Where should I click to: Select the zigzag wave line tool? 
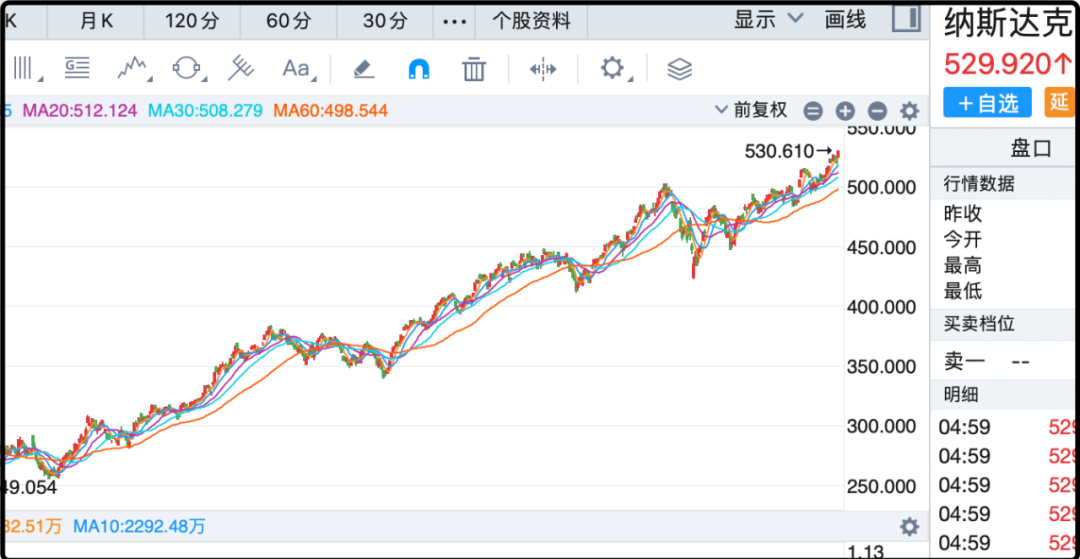click(x=133, y=69)
